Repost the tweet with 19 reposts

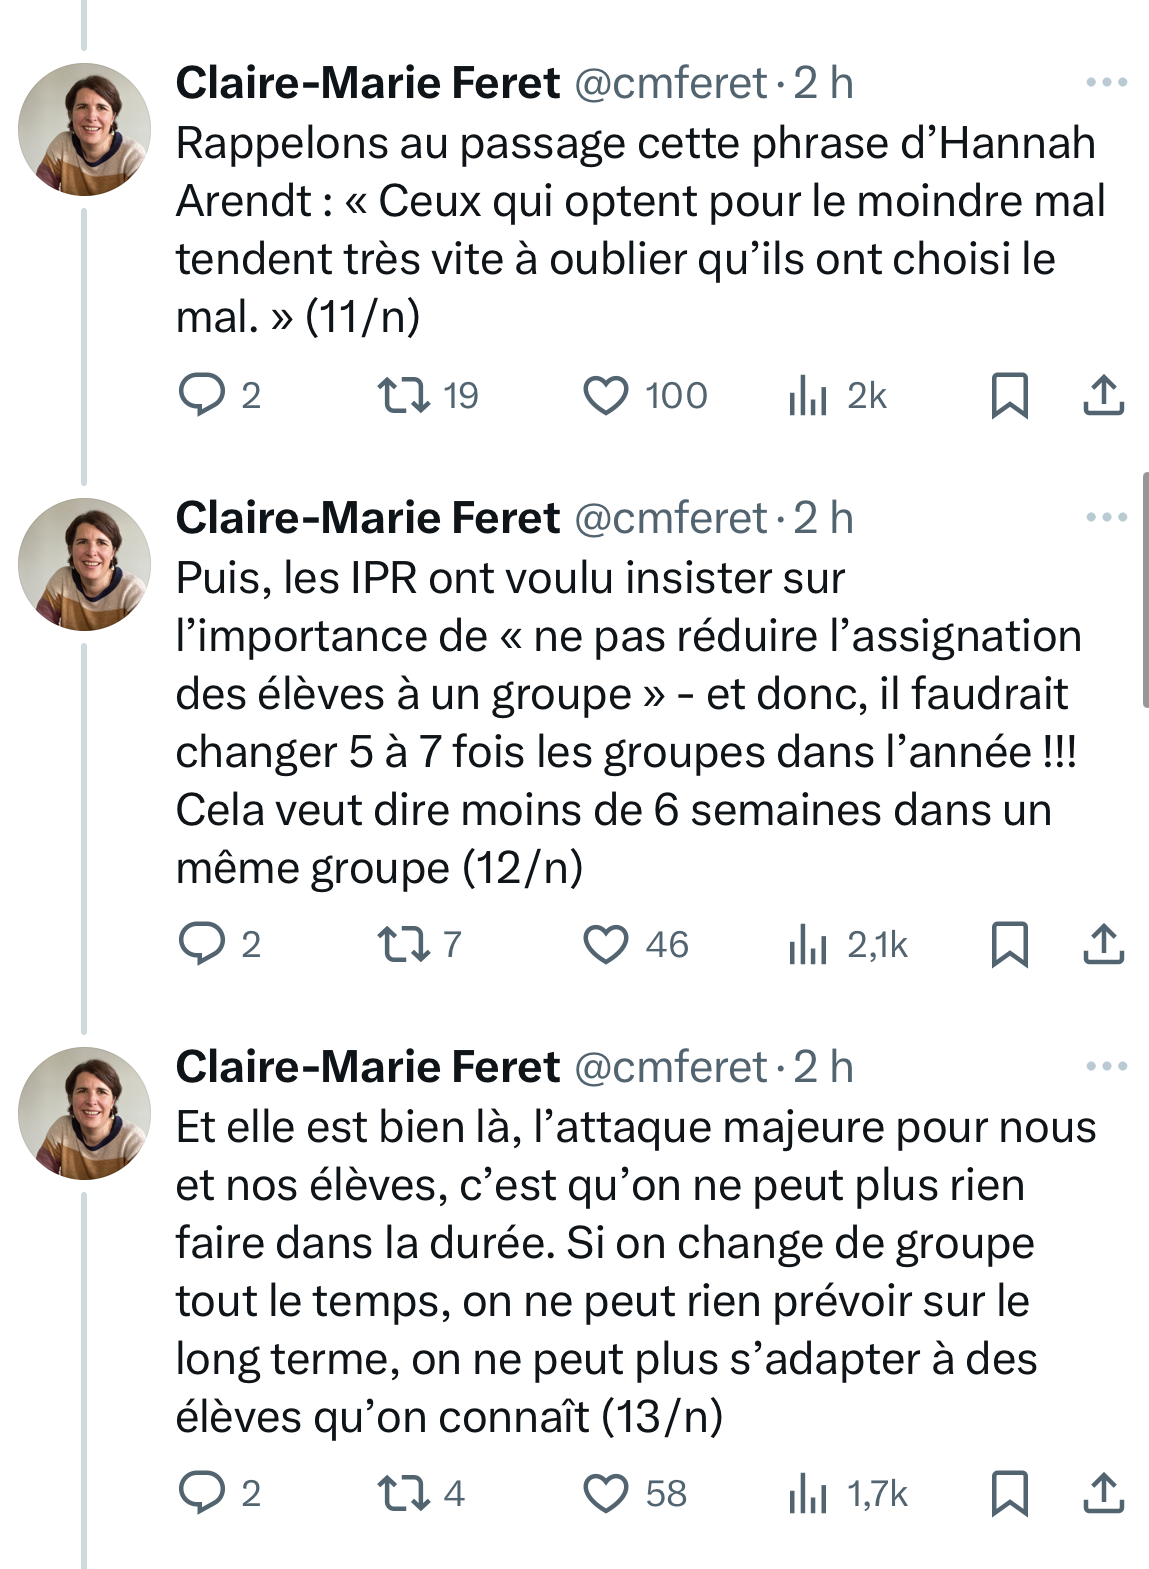coord(404,395)
